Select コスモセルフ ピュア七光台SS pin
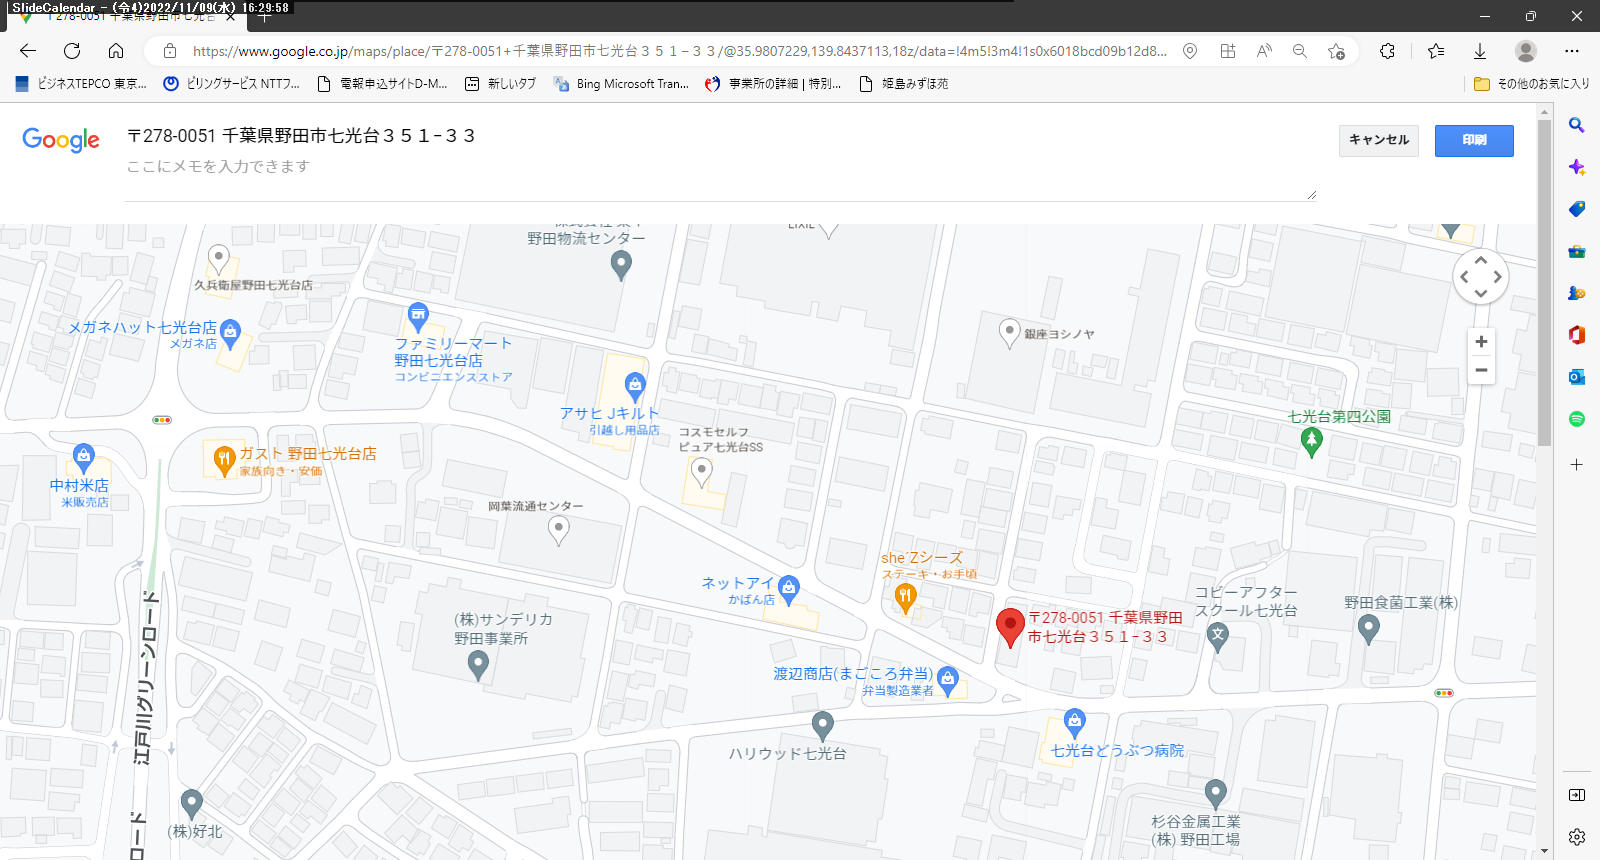1600x860 pixels. tap(702, 473)
